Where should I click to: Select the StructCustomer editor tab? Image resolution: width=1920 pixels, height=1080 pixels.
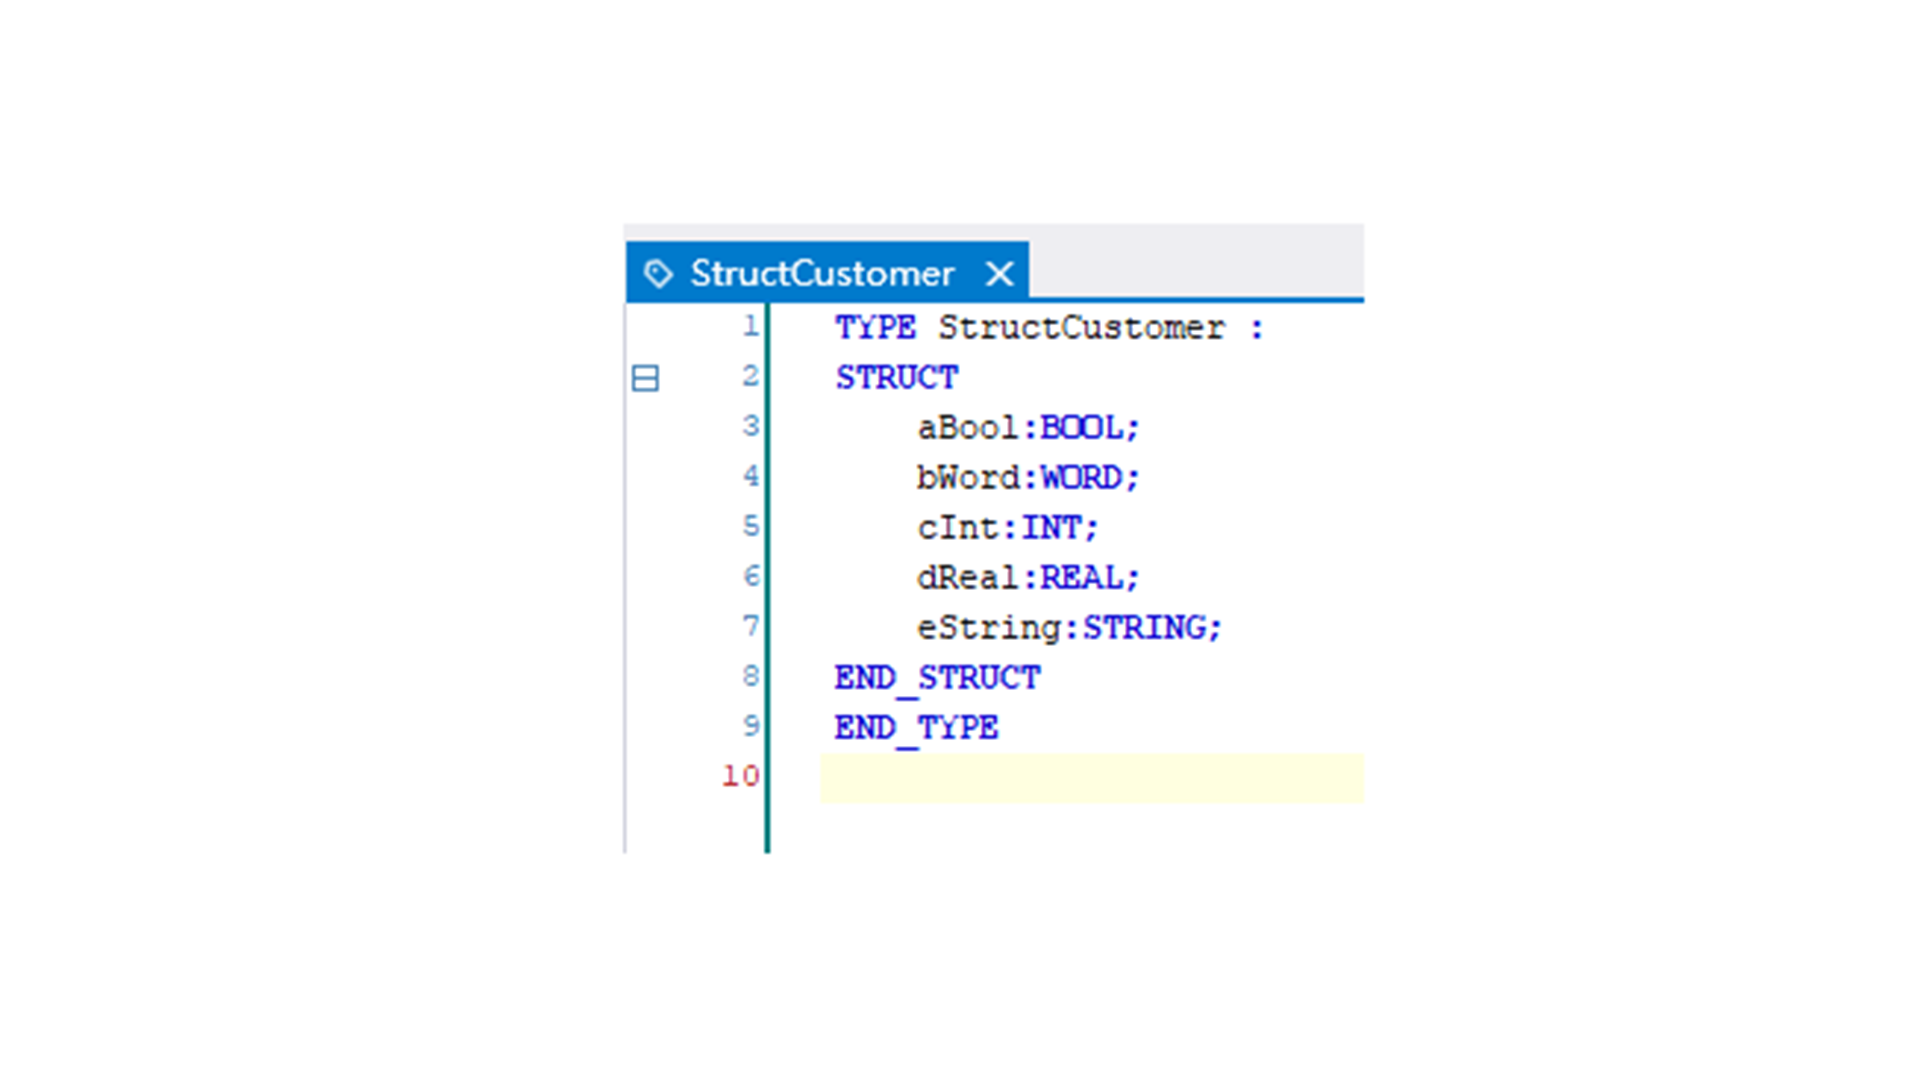tap(827, 272)
